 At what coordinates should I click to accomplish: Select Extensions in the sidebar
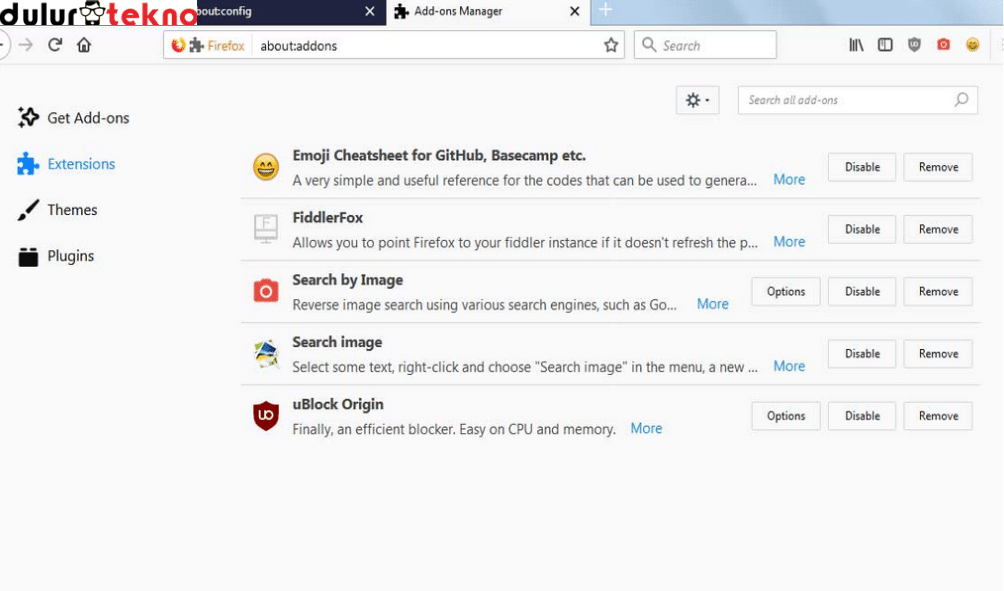point(67,164)
